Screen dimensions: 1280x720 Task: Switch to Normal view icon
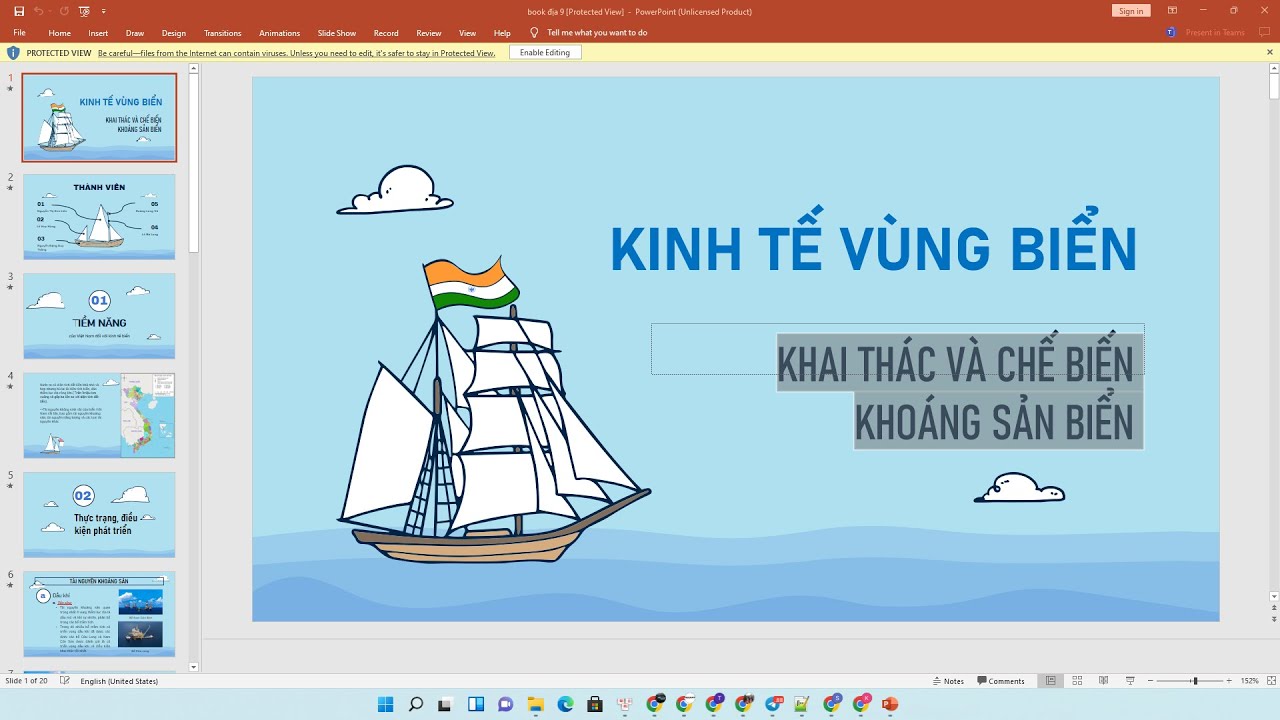(x=1051, y=681)
